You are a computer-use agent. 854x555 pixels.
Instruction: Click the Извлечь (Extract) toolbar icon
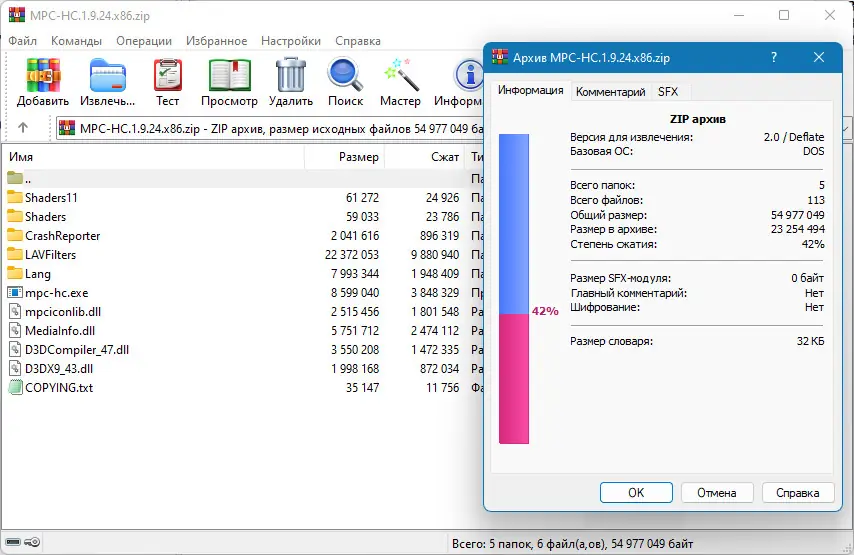(x=107, y=75)
